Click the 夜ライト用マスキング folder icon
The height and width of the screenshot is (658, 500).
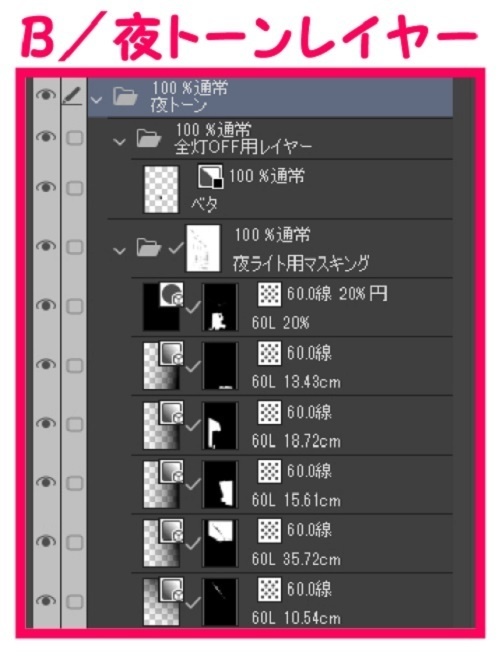click(x=149, y=247)
